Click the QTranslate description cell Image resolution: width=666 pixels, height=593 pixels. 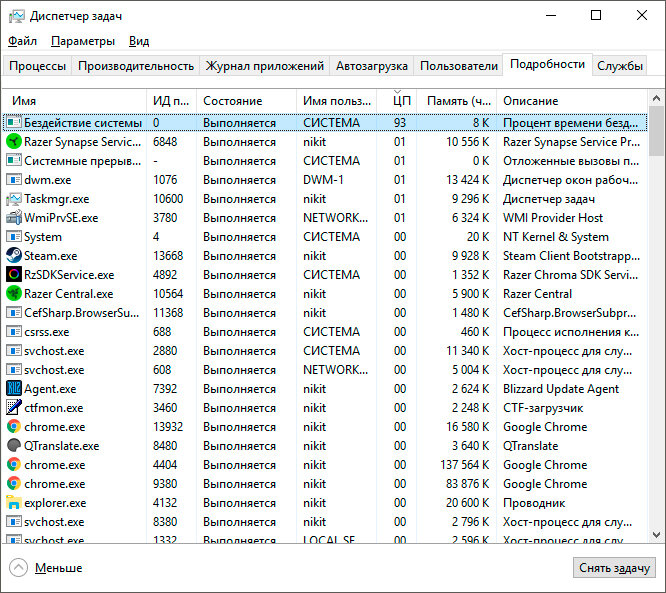tap(531, 446)
